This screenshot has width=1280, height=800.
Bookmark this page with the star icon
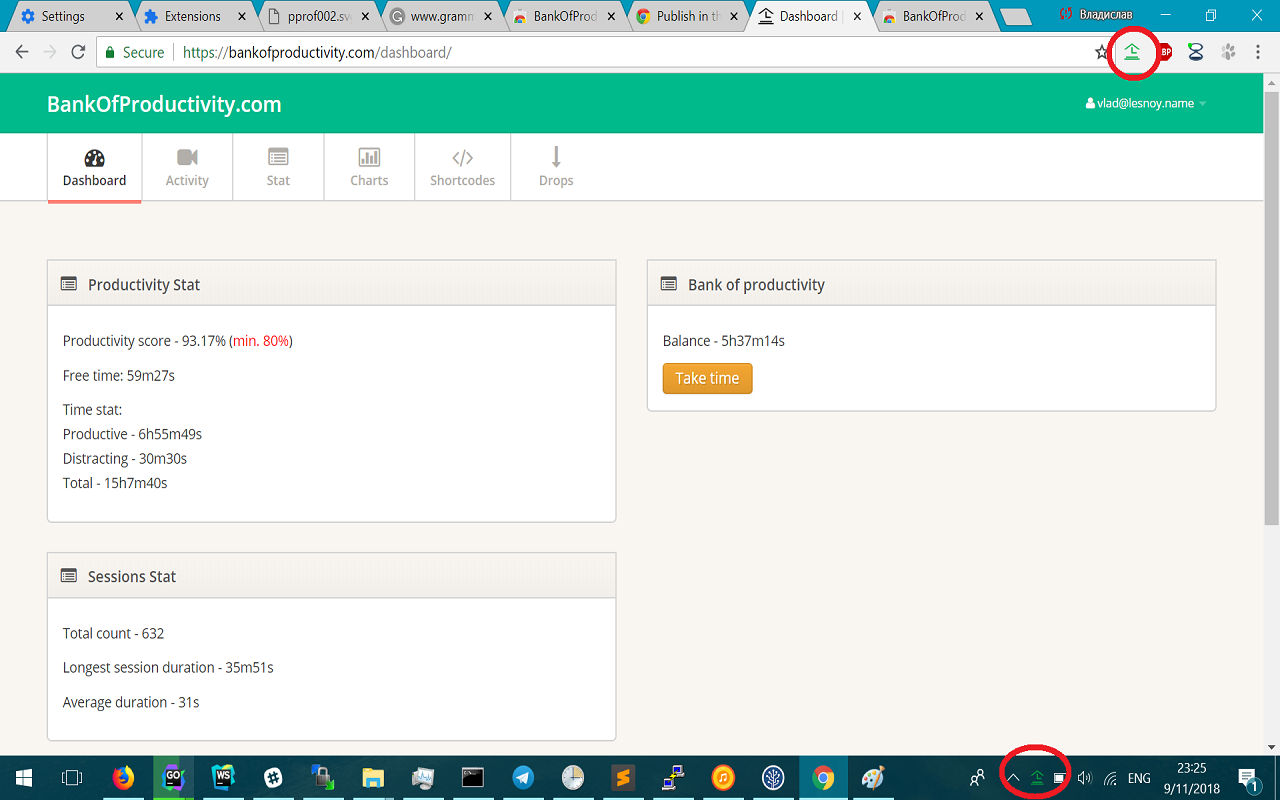tap(1102, 52)
